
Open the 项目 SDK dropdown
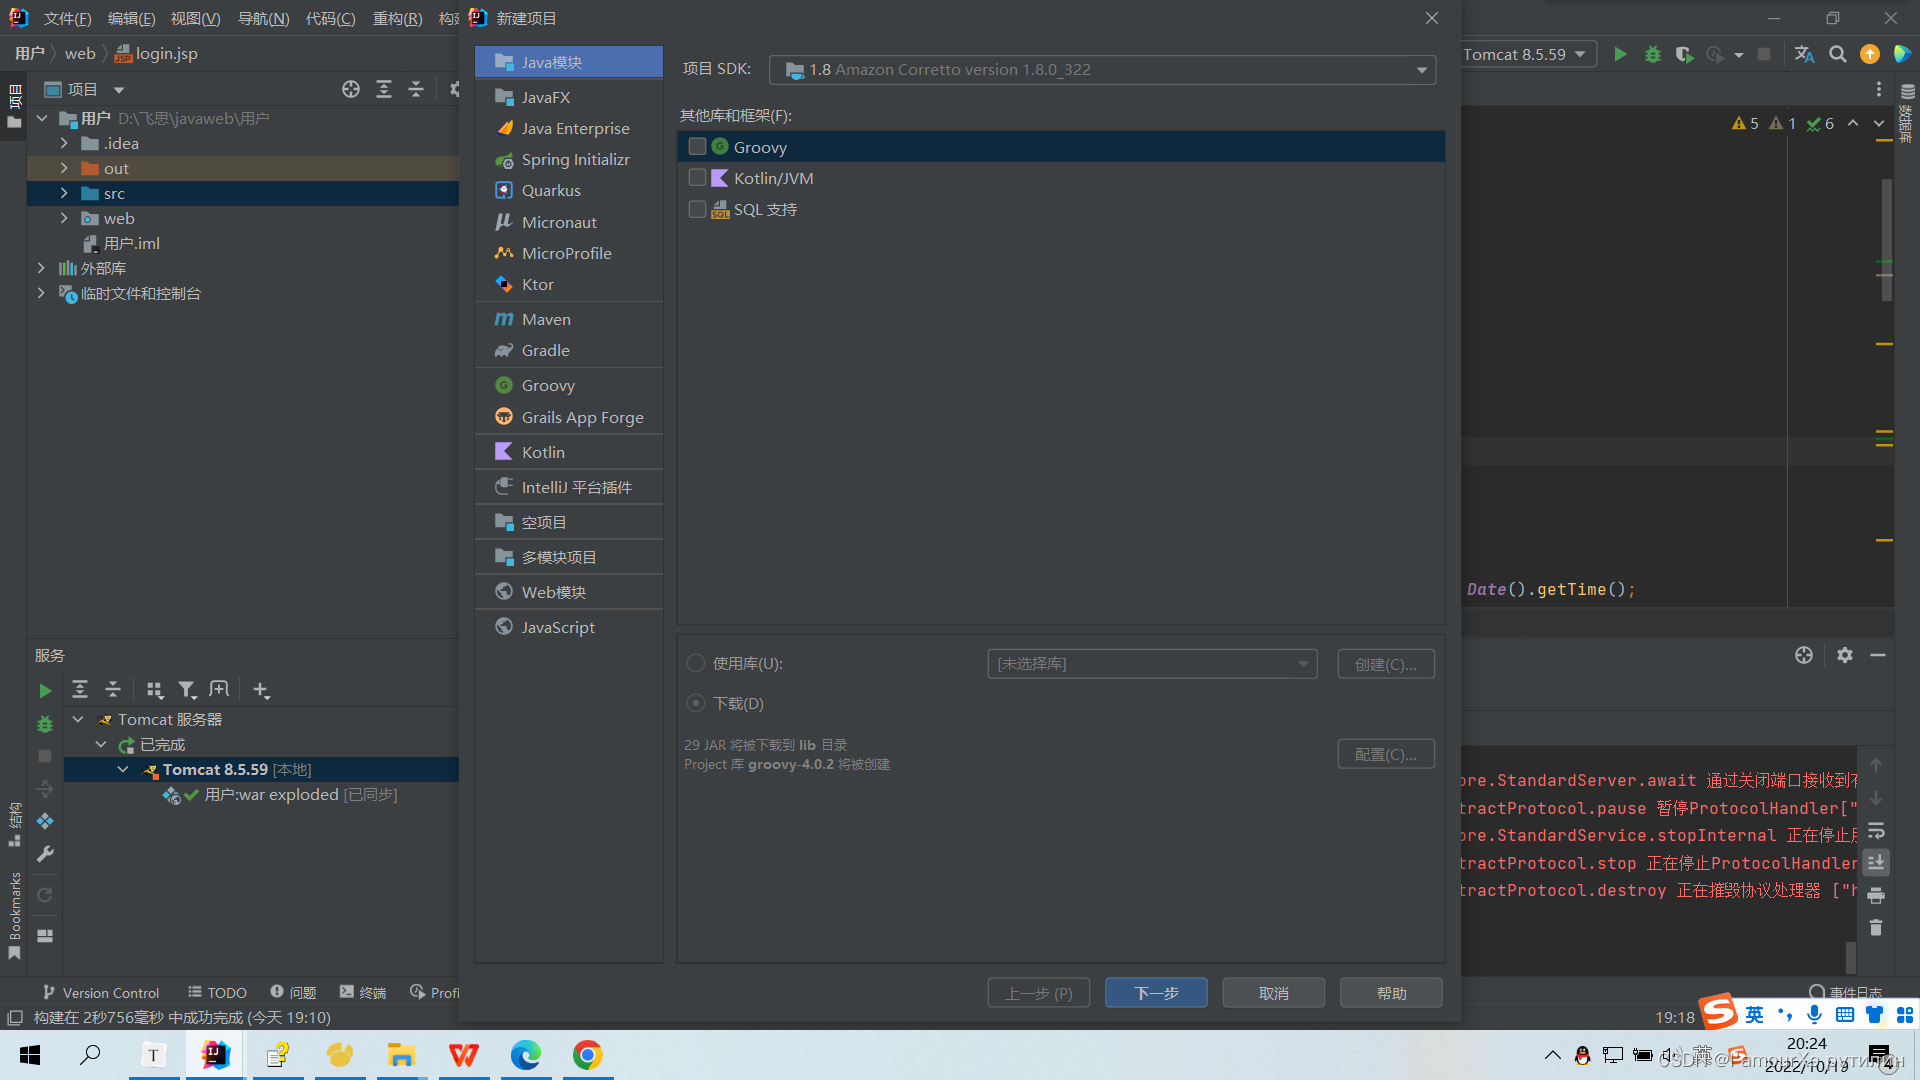(1102, 70)
